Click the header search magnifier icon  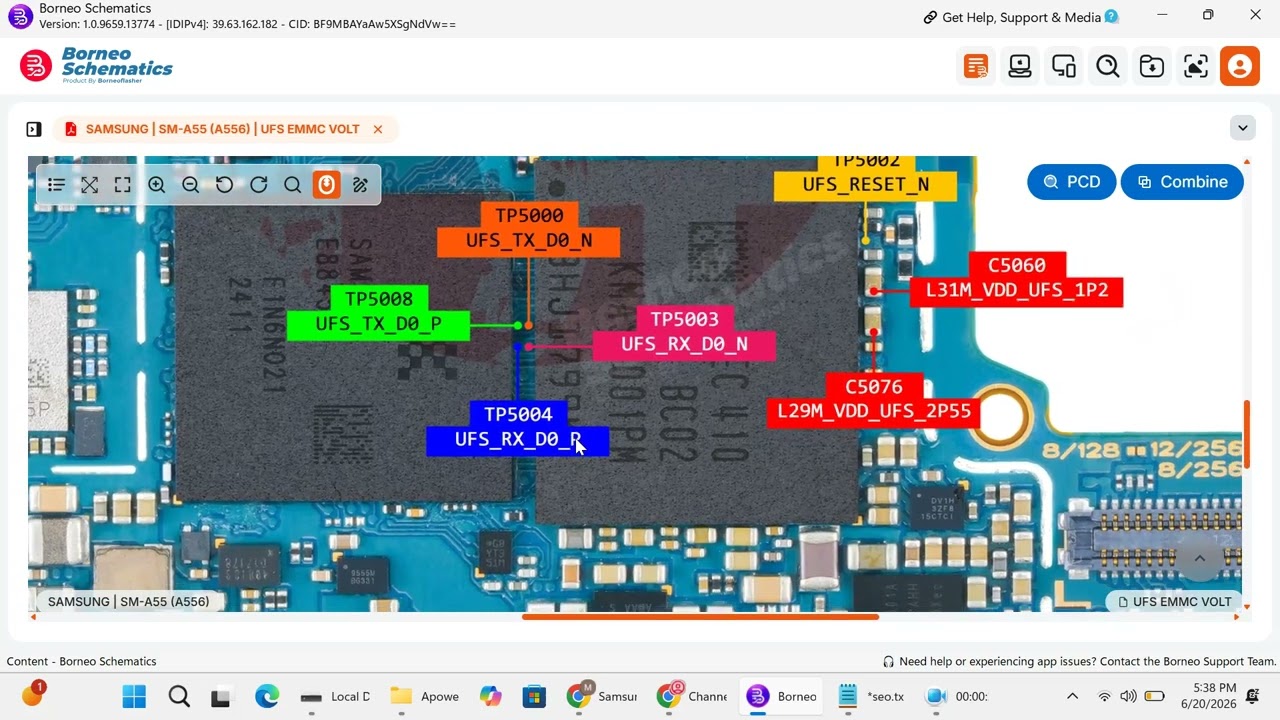1108,67
